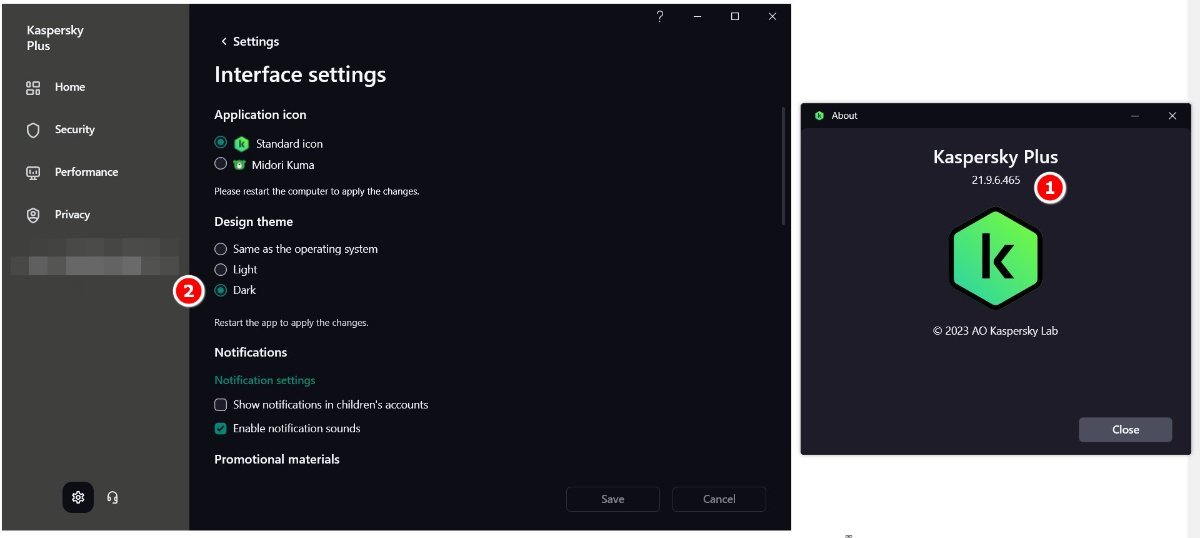
Task: Open settings via the gear icon
Action: [78, 497]
